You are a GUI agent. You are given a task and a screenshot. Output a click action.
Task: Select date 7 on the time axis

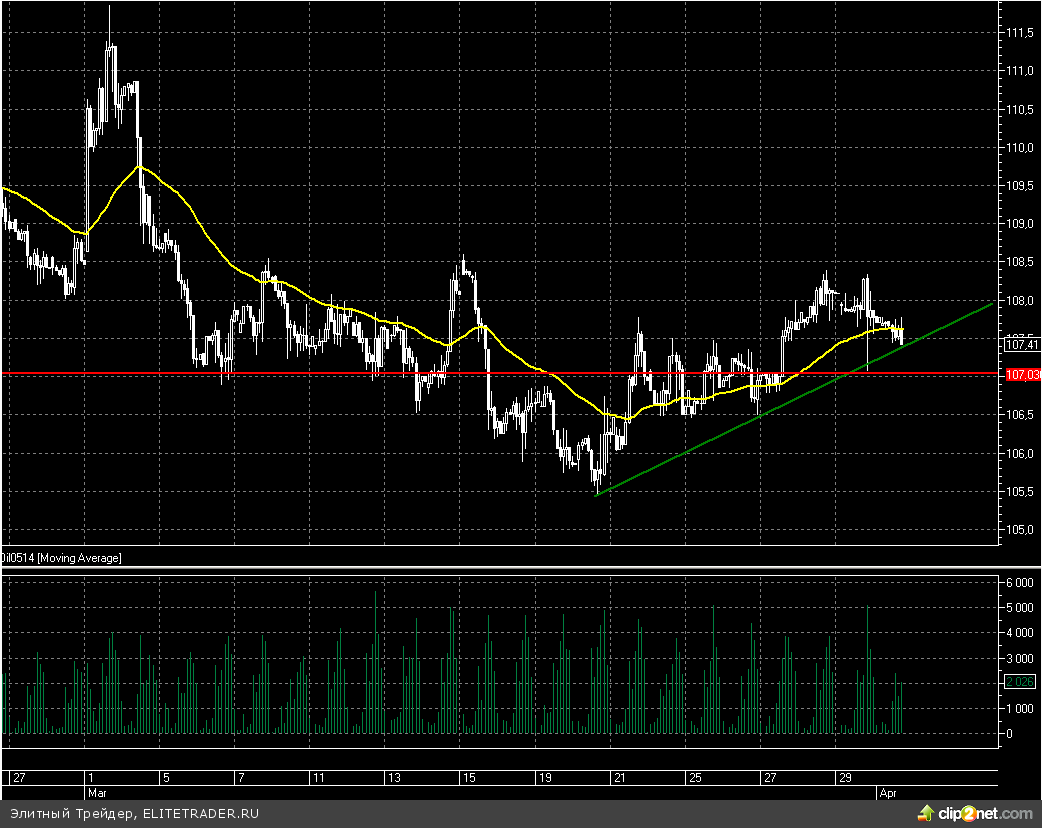[x=240, y=777]
